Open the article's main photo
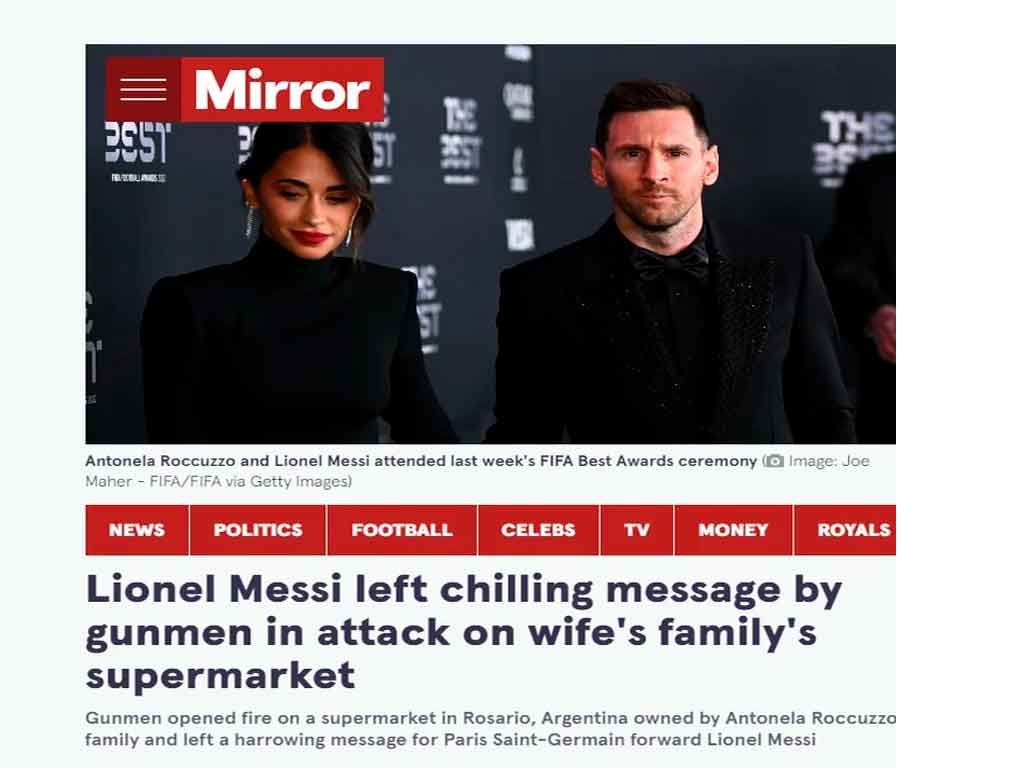This screenshot has width=1025, height=768. tap(490, 244)
